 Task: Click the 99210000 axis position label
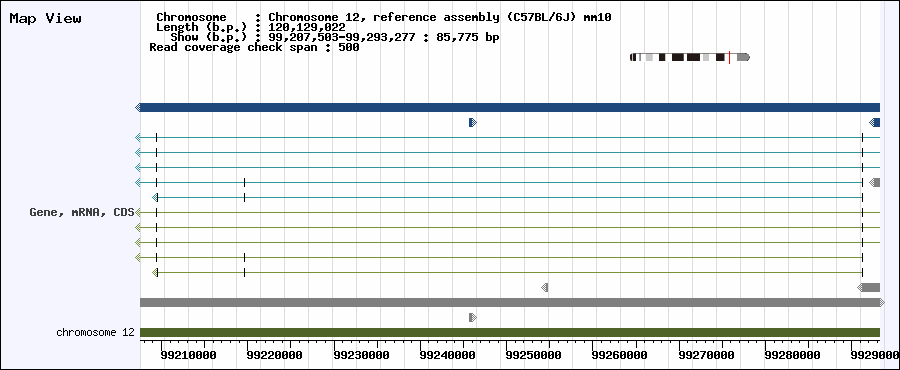pos(189,356)
